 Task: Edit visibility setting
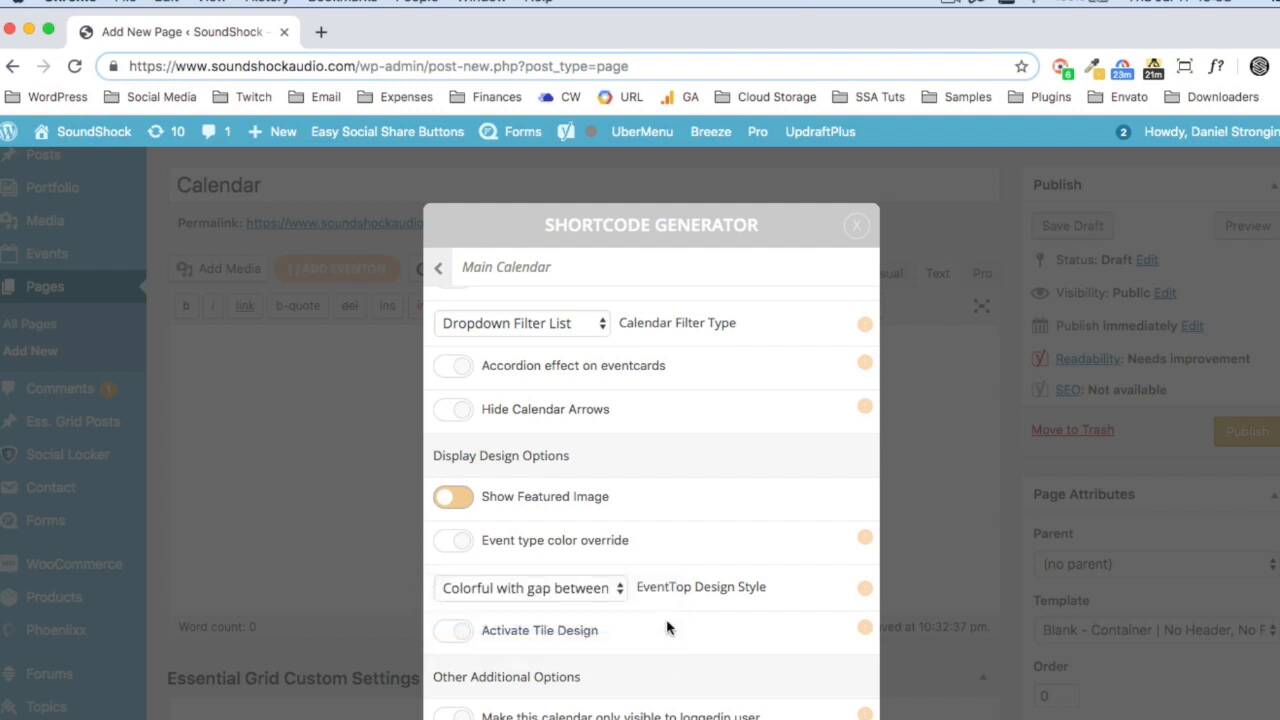(1165, 293)
